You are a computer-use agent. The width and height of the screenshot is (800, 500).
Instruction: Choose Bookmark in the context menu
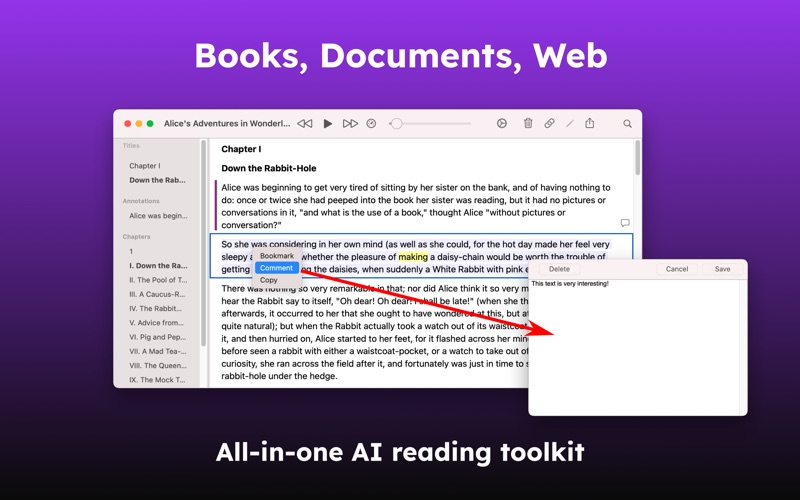coord(277,256)
